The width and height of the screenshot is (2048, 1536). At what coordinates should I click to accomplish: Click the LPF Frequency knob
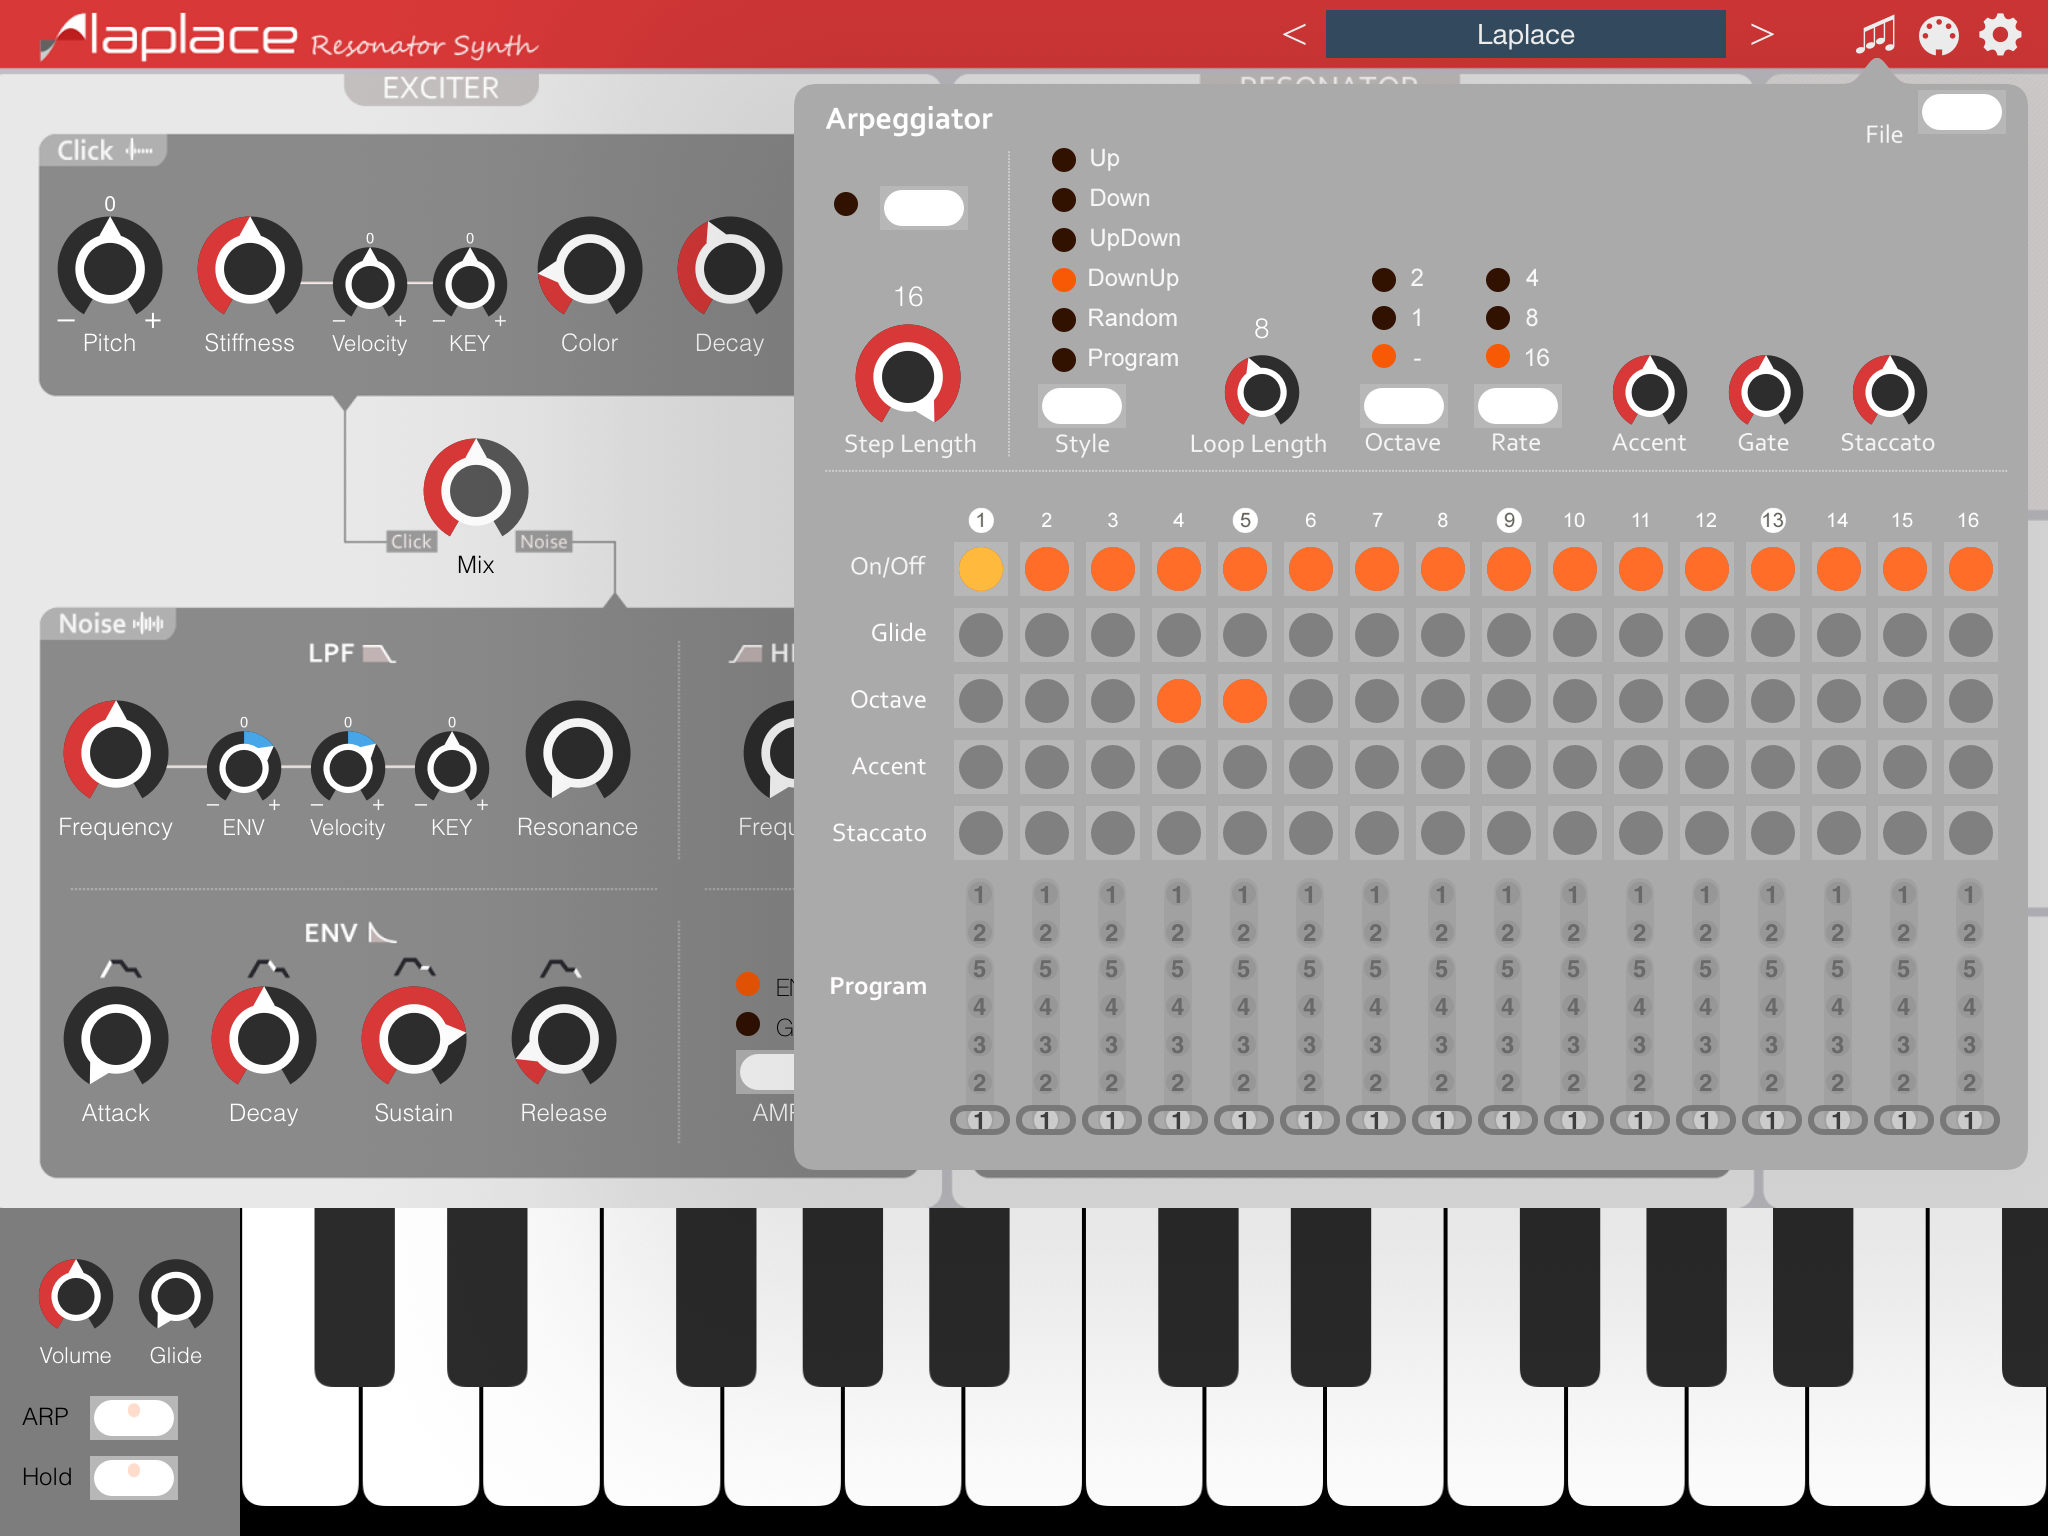115,753
